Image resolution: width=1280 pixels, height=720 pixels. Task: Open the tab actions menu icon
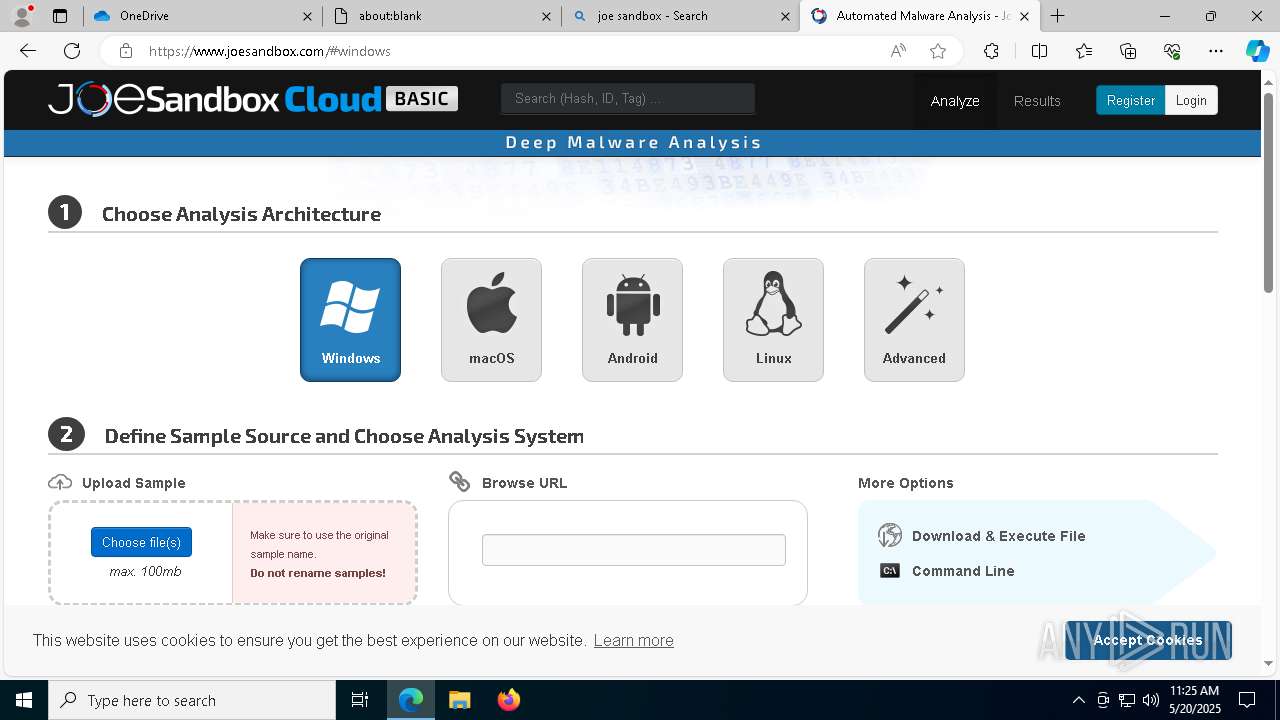[60, 16]
